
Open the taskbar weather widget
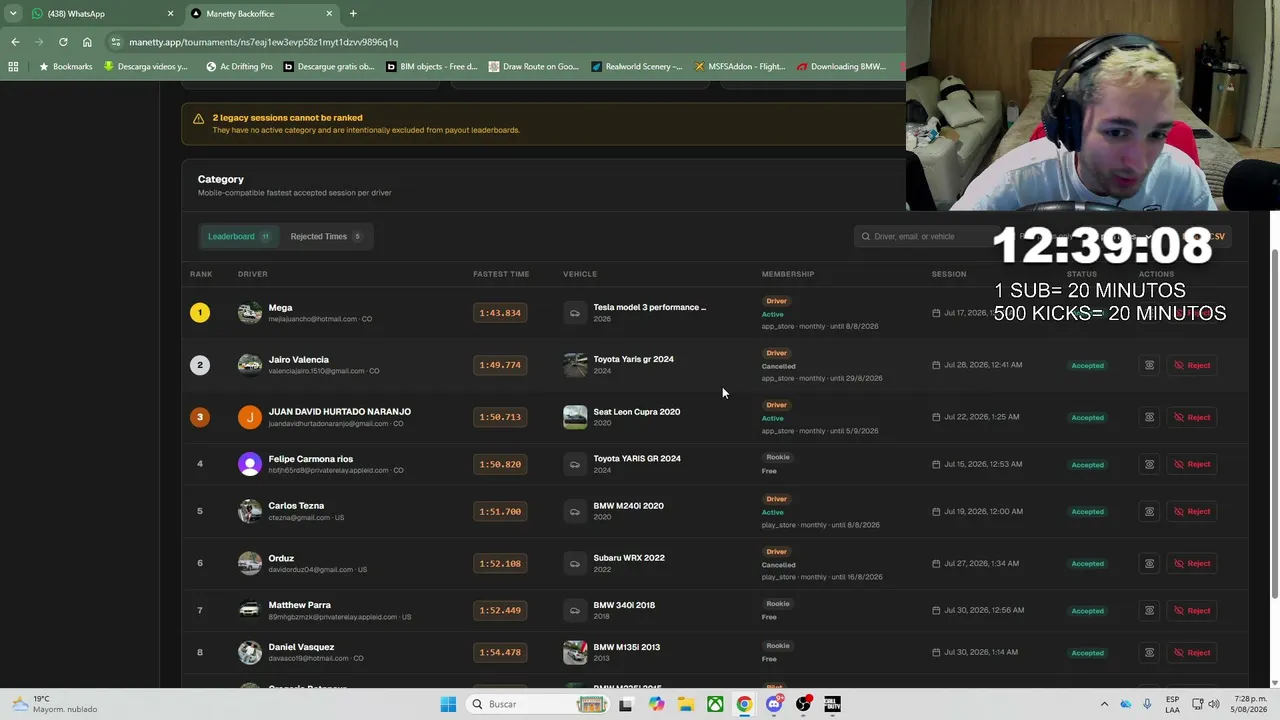click(x=55, y=704)
